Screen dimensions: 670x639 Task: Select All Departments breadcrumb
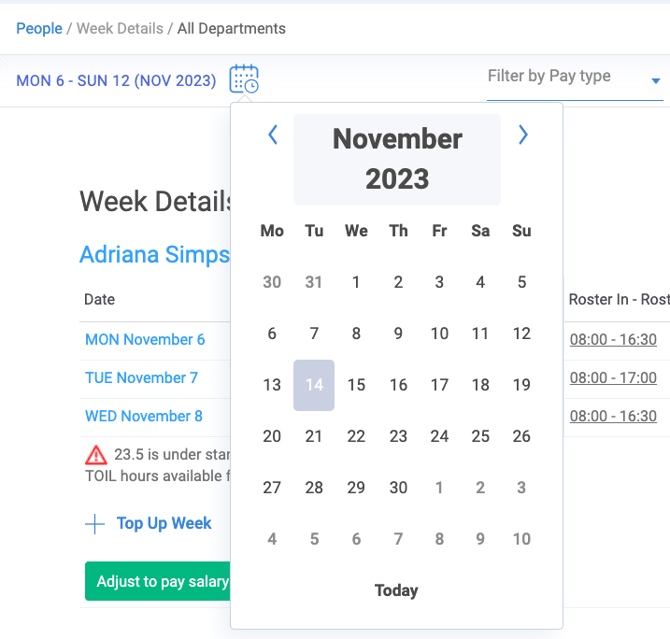coord(231,28)
